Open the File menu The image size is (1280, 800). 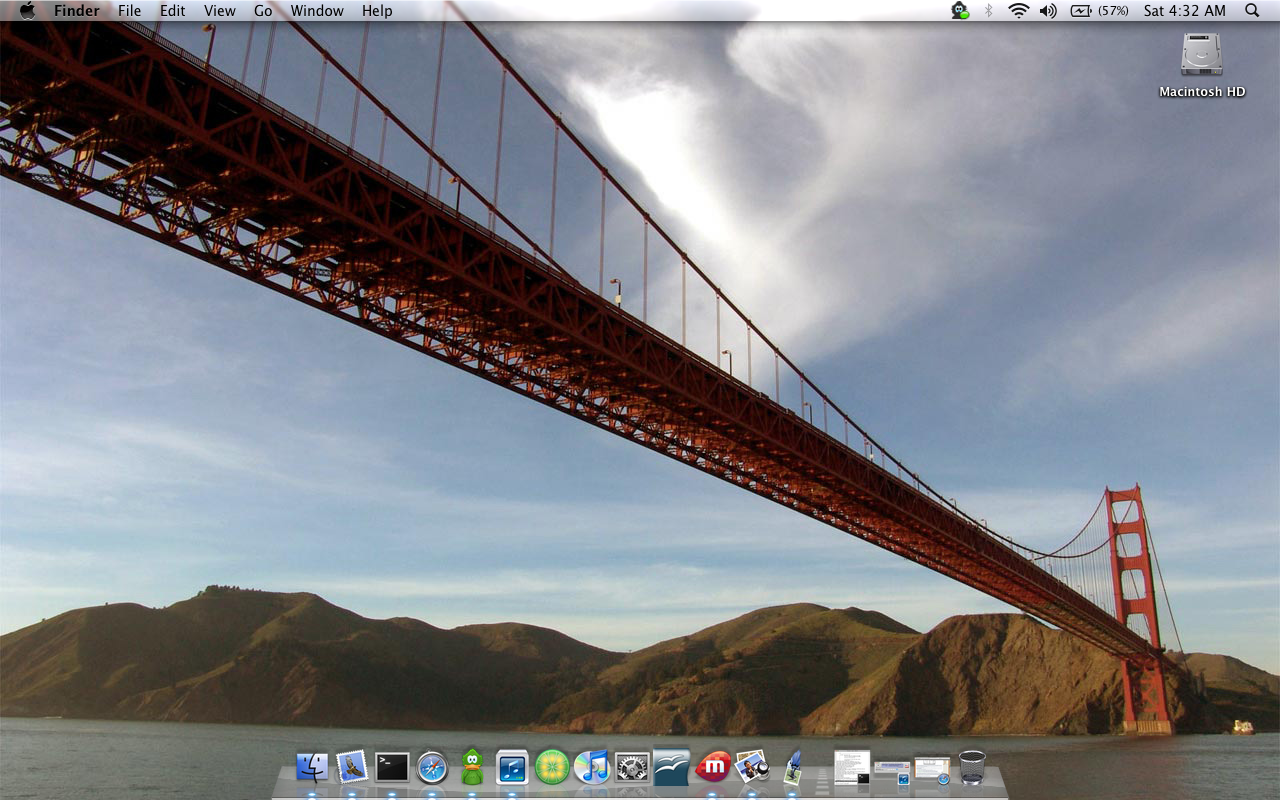[x=129, y=11]
